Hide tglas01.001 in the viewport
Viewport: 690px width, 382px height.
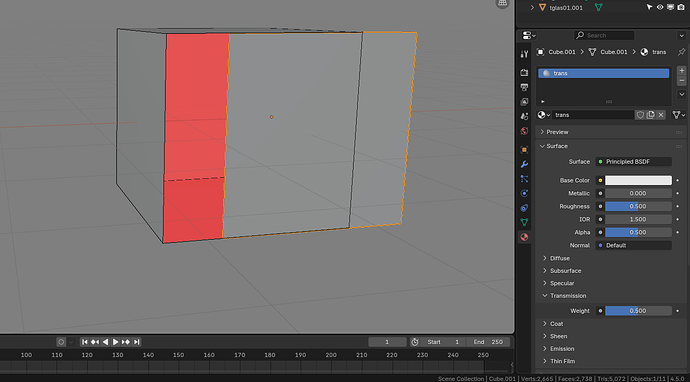(x=660, y=7)
